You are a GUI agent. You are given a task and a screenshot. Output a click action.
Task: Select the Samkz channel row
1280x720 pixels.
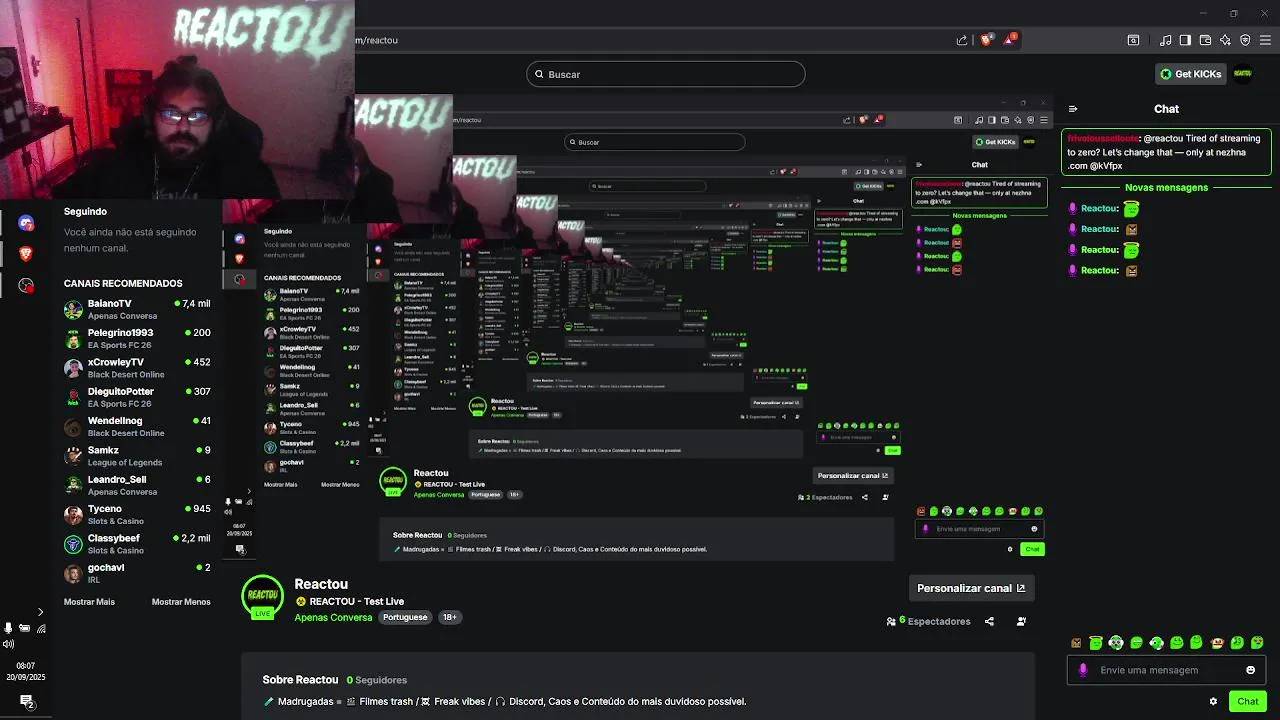tap(138, 456)
